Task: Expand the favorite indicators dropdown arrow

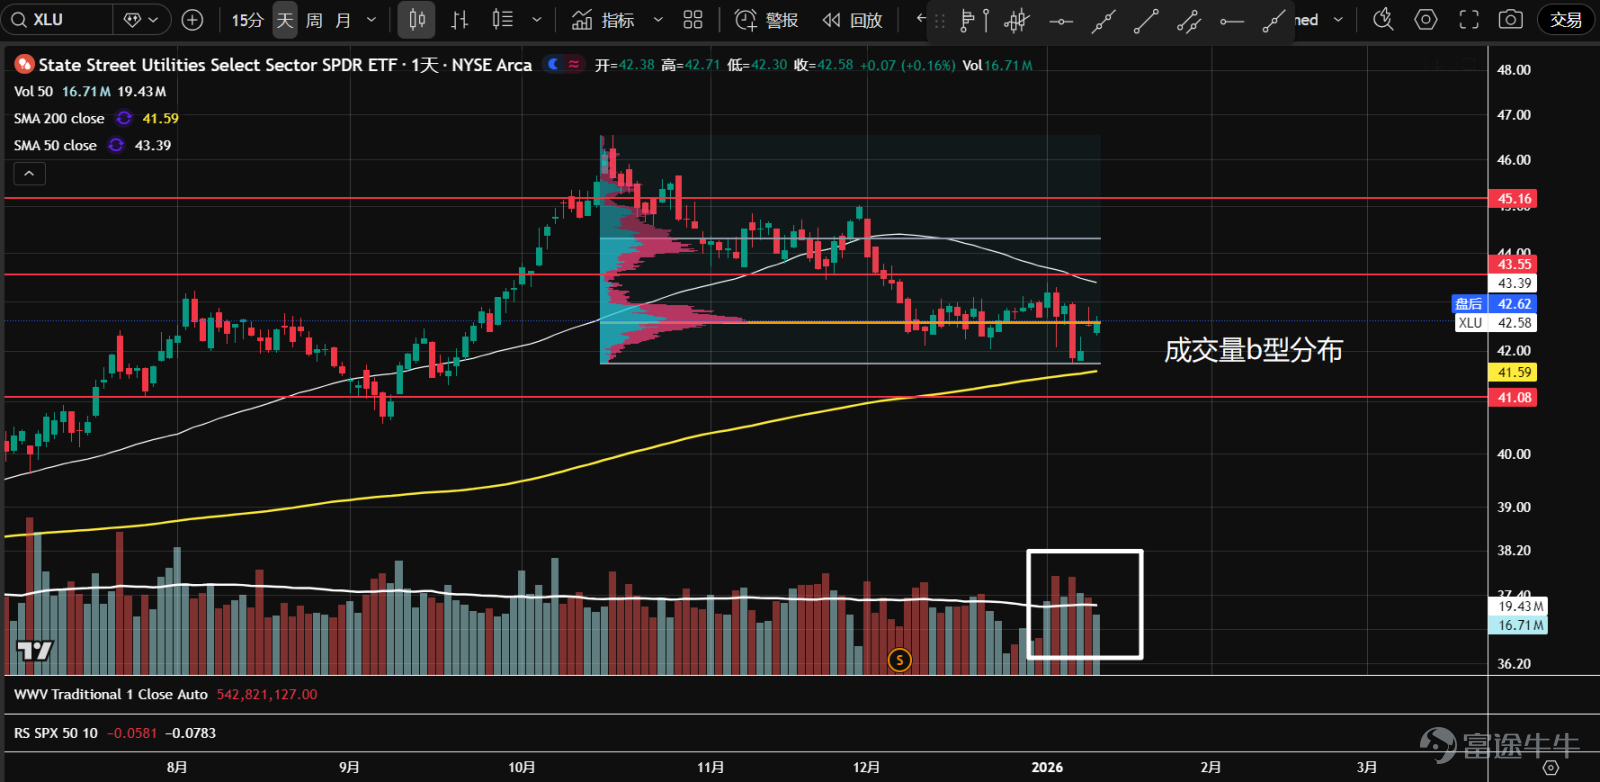Action: (658, 20)
